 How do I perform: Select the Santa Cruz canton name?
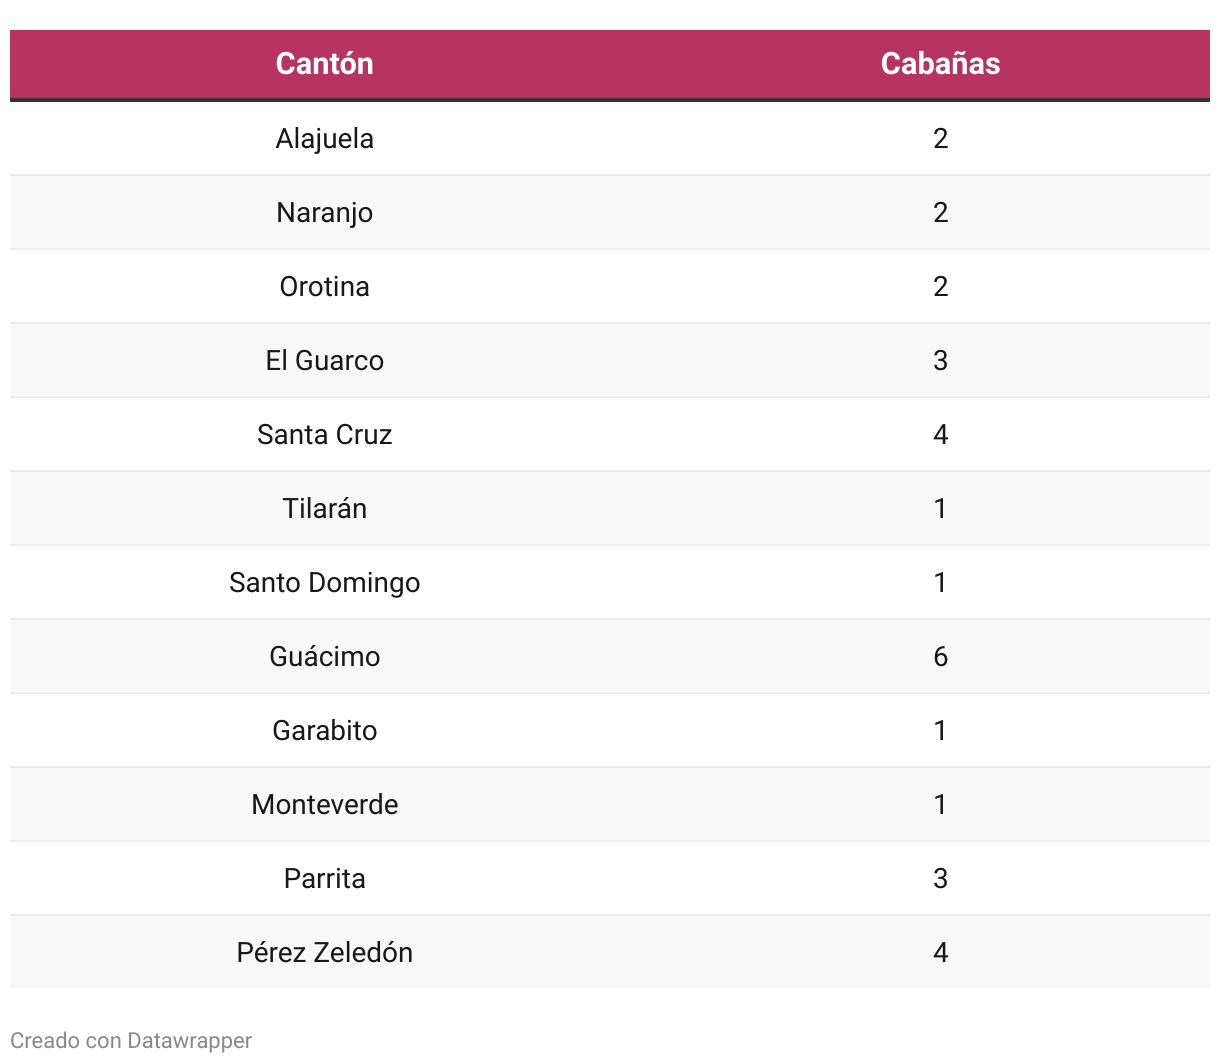324,434
